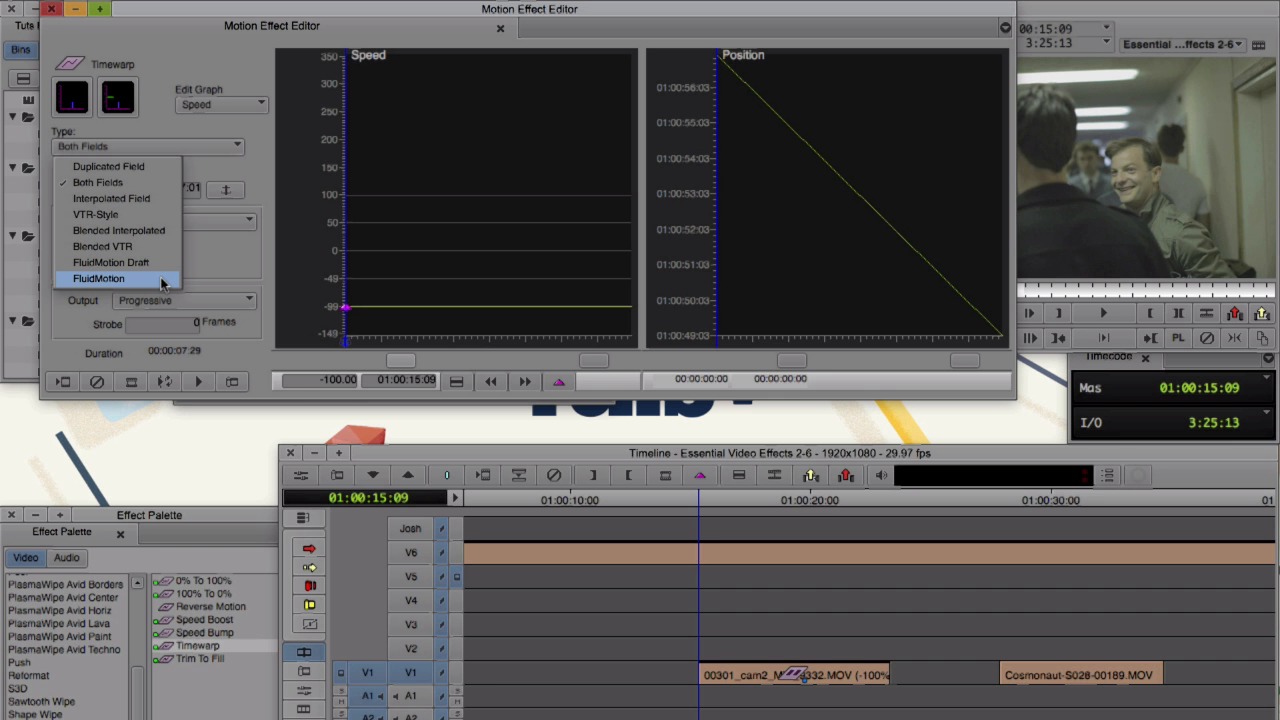The height and width of the screenshot is (720, 1280).
Task: Toggle the V6 track selector
Action: click(x=411, y=553)
